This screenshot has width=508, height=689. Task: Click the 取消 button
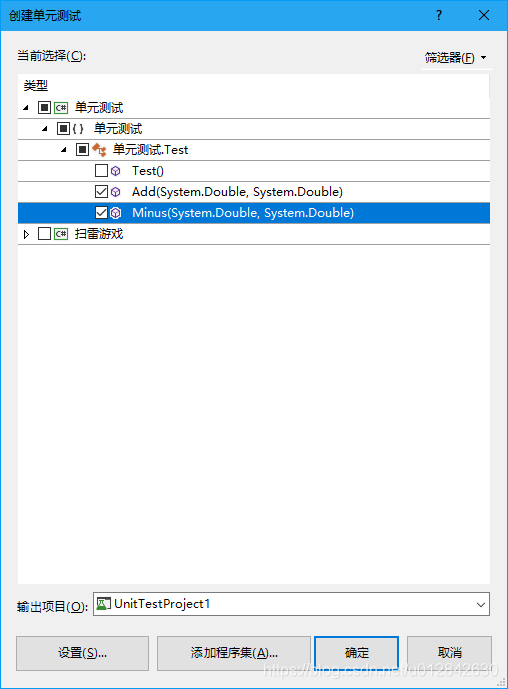449,653
